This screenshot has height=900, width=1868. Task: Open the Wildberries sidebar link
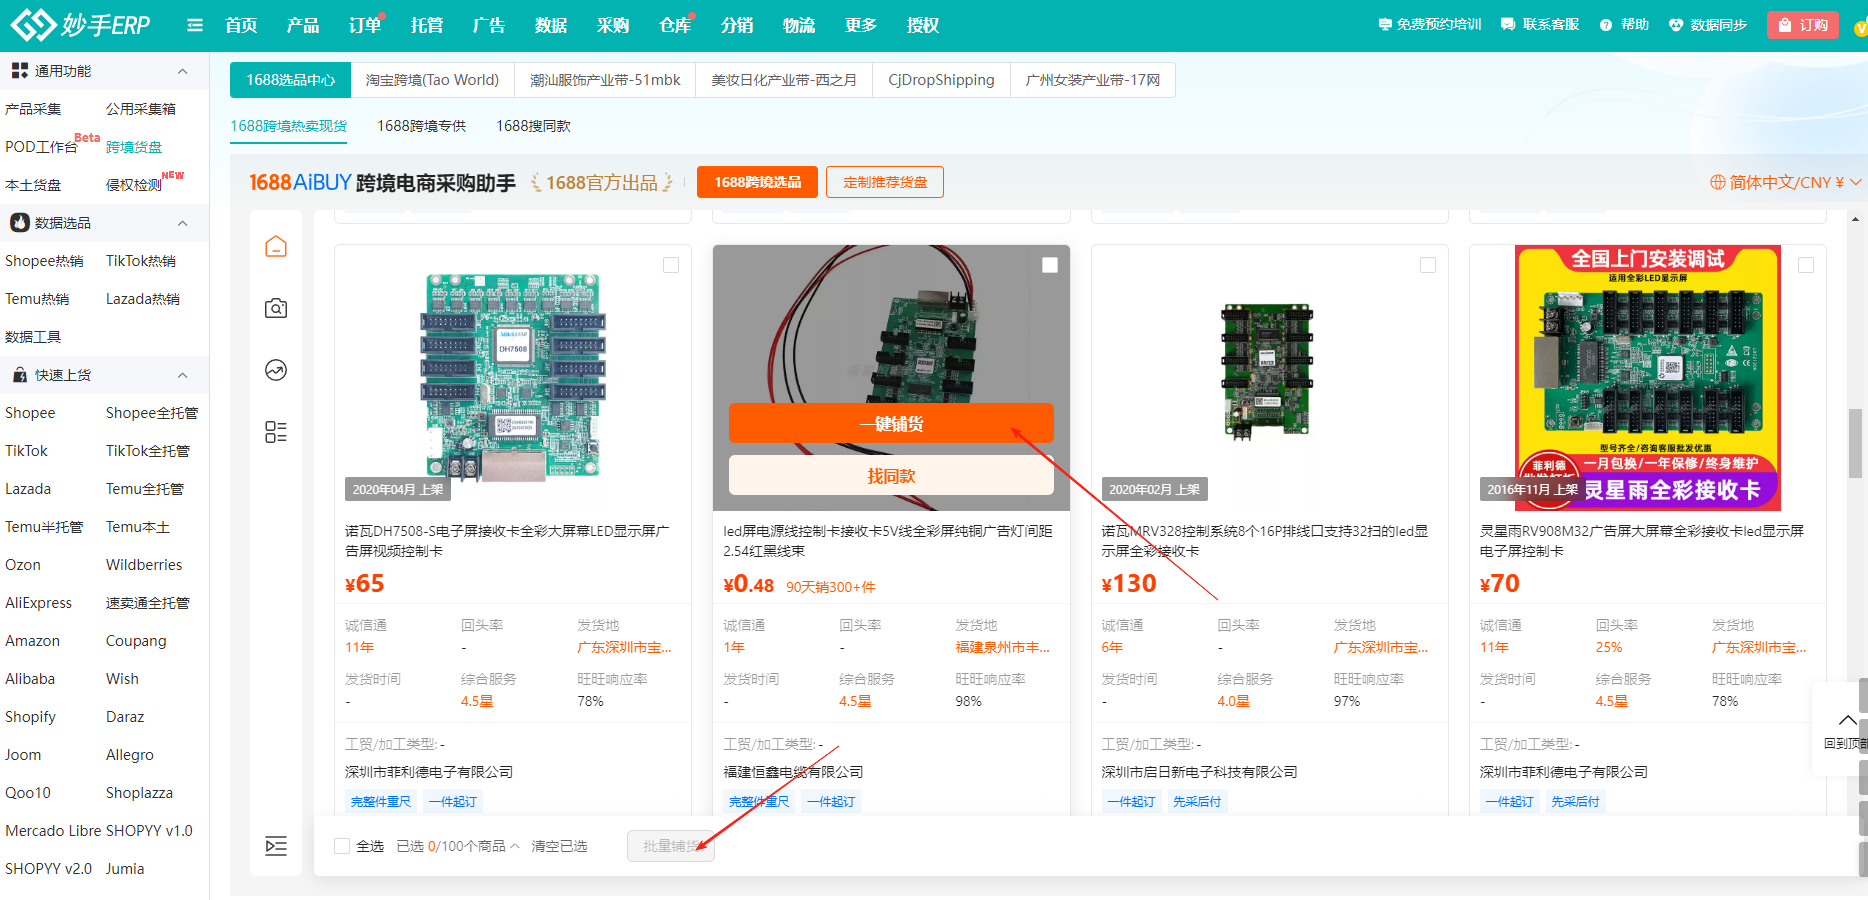pyautogui.click(x=144, y=565)
